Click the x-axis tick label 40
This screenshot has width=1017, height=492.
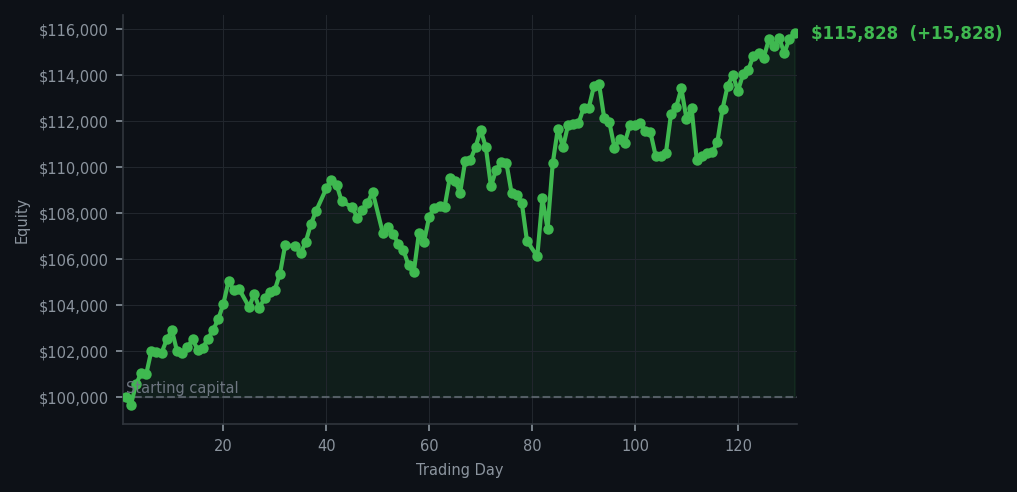point(326,446)
